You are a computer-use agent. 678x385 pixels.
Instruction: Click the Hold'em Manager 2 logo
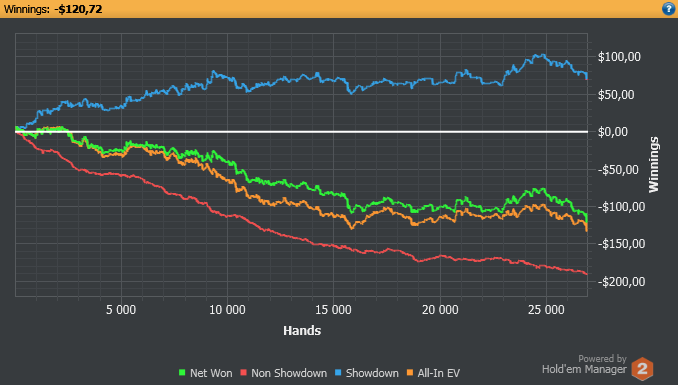click(642, 369)
